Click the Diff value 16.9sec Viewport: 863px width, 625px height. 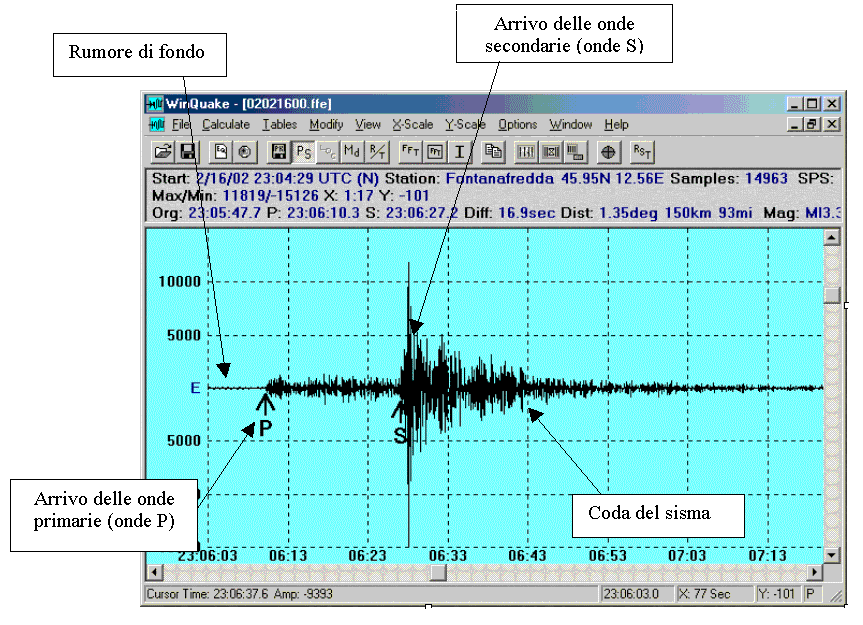[x=526, y=212]
